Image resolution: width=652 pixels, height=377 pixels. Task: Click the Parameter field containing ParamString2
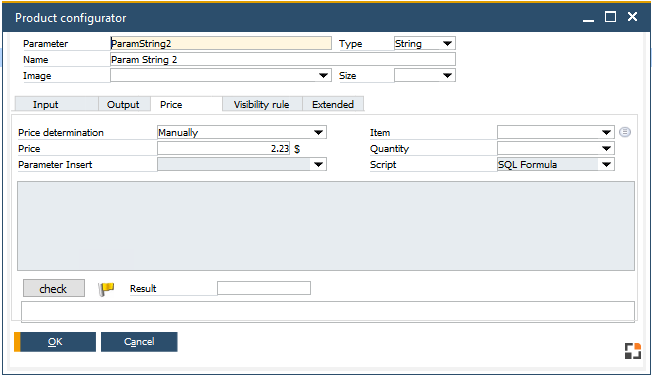(221, 43)
